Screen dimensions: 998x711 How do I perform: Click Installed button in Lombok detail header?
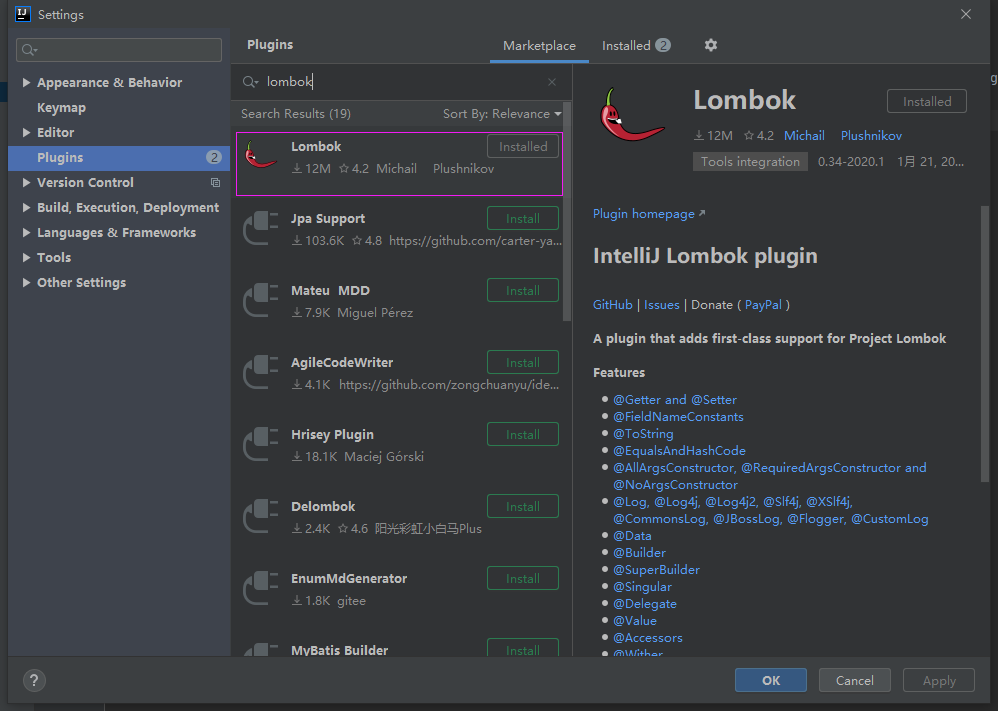click(x=927, y=101)
